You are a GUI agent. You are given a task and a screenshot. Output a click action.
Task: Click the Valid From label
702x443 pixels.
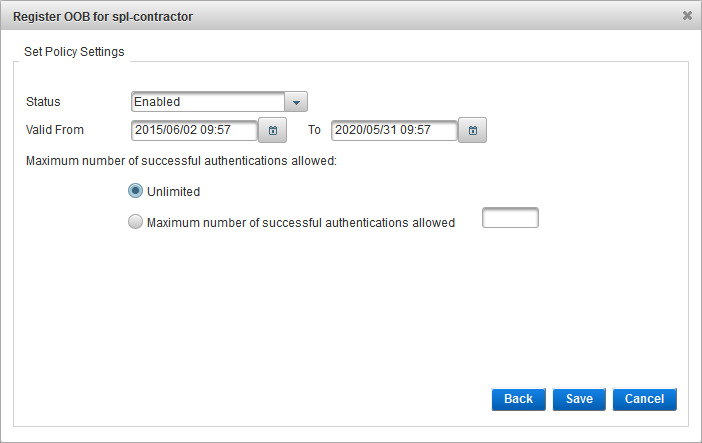pyautogui.click(x=55, y=130)
